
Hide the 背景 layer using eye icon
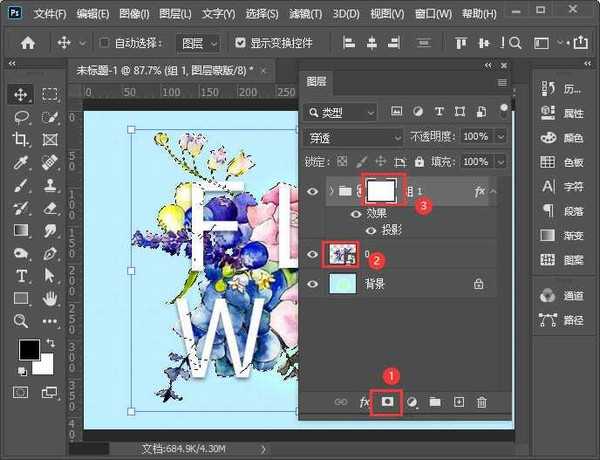313,284
